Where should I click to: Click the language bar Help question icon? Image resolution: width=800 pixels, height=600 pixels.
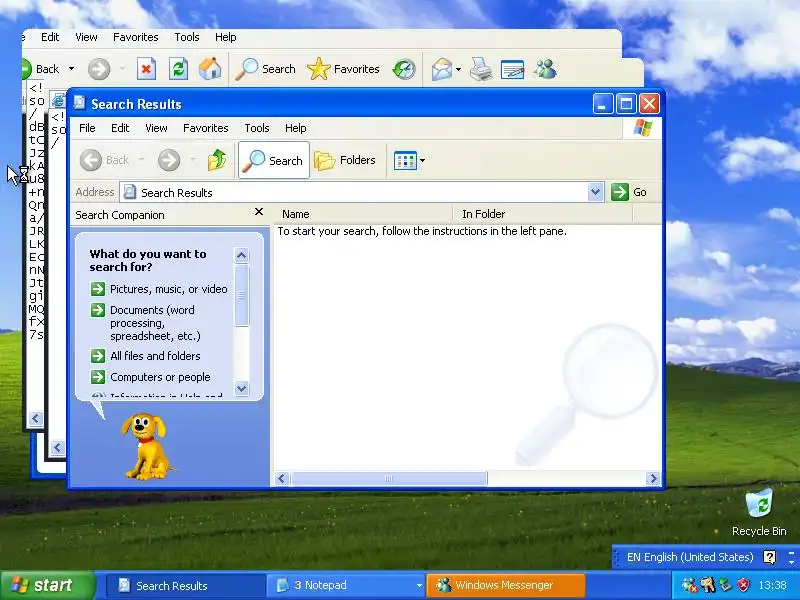pos(769,557)
